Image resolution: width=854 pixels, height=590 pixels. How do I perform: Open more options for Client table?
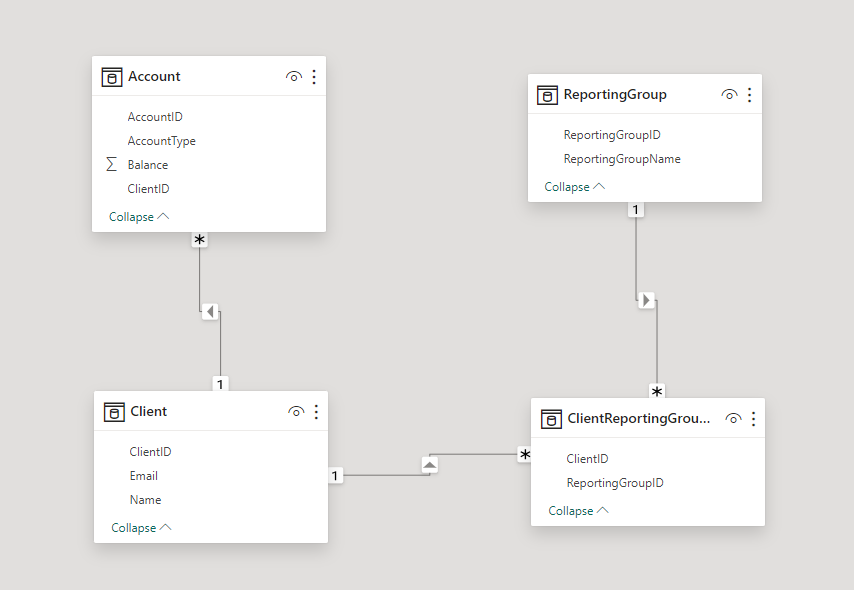pos(316,412)
